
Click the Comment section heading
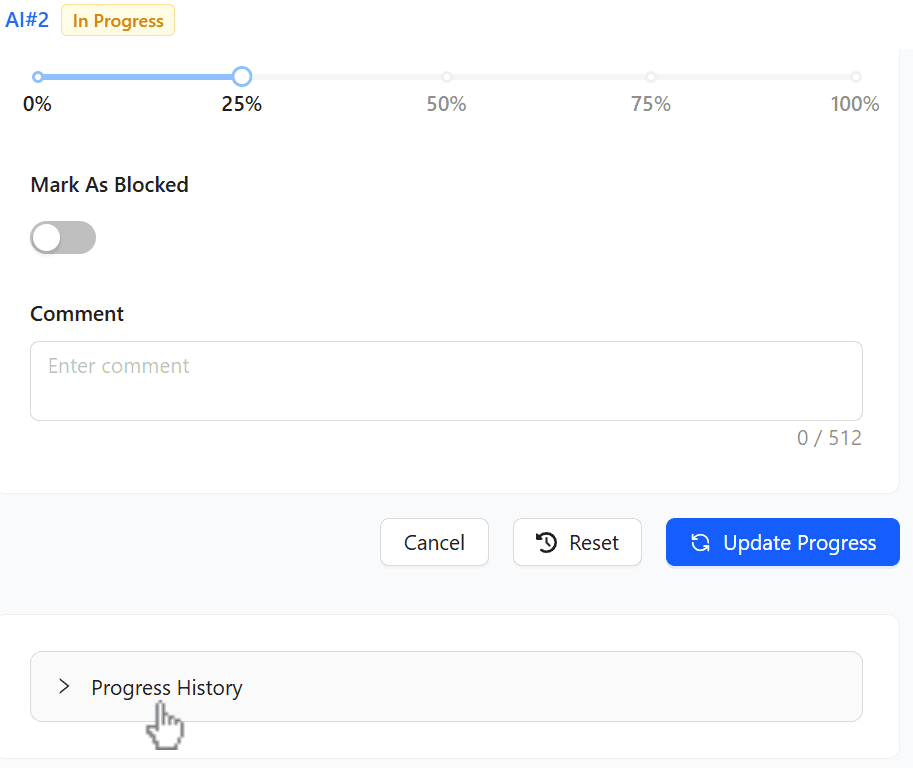tap(77, 313)
